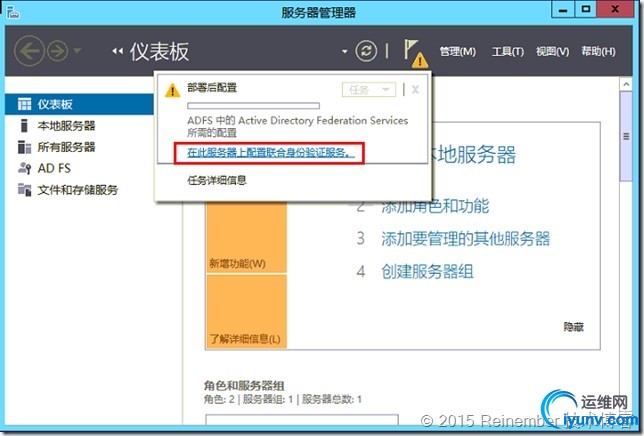Click the scrollbar up arrow
644x436 pixels.
tap(626, 84)
